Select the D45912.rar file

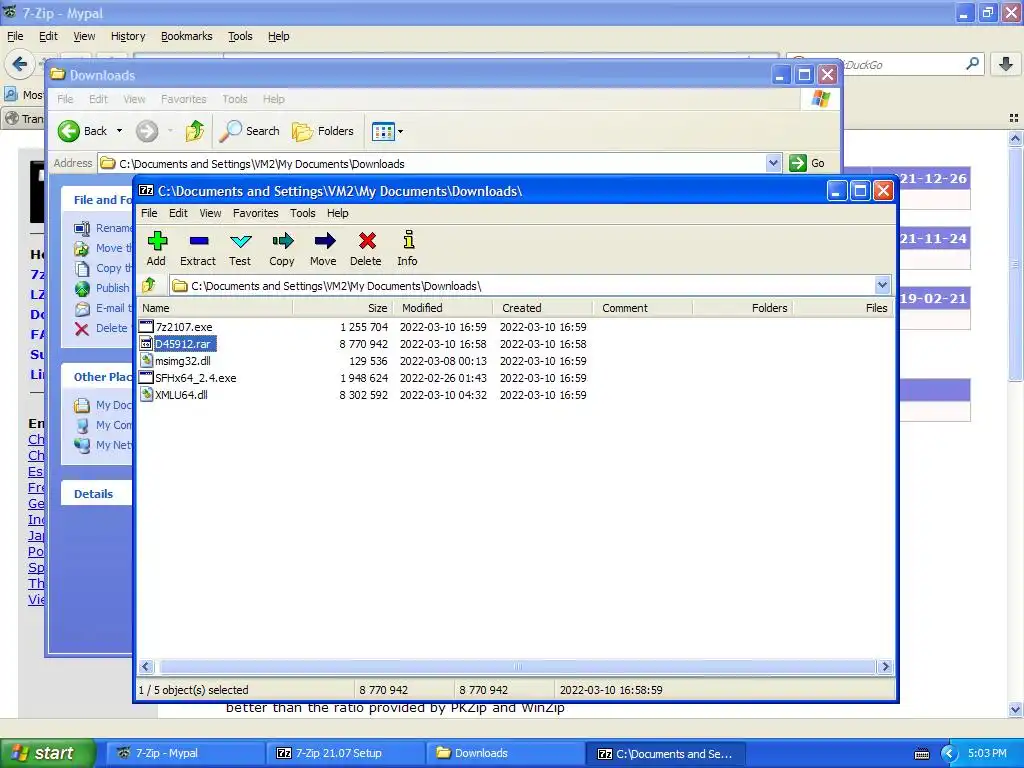click(x=182, y=344)
